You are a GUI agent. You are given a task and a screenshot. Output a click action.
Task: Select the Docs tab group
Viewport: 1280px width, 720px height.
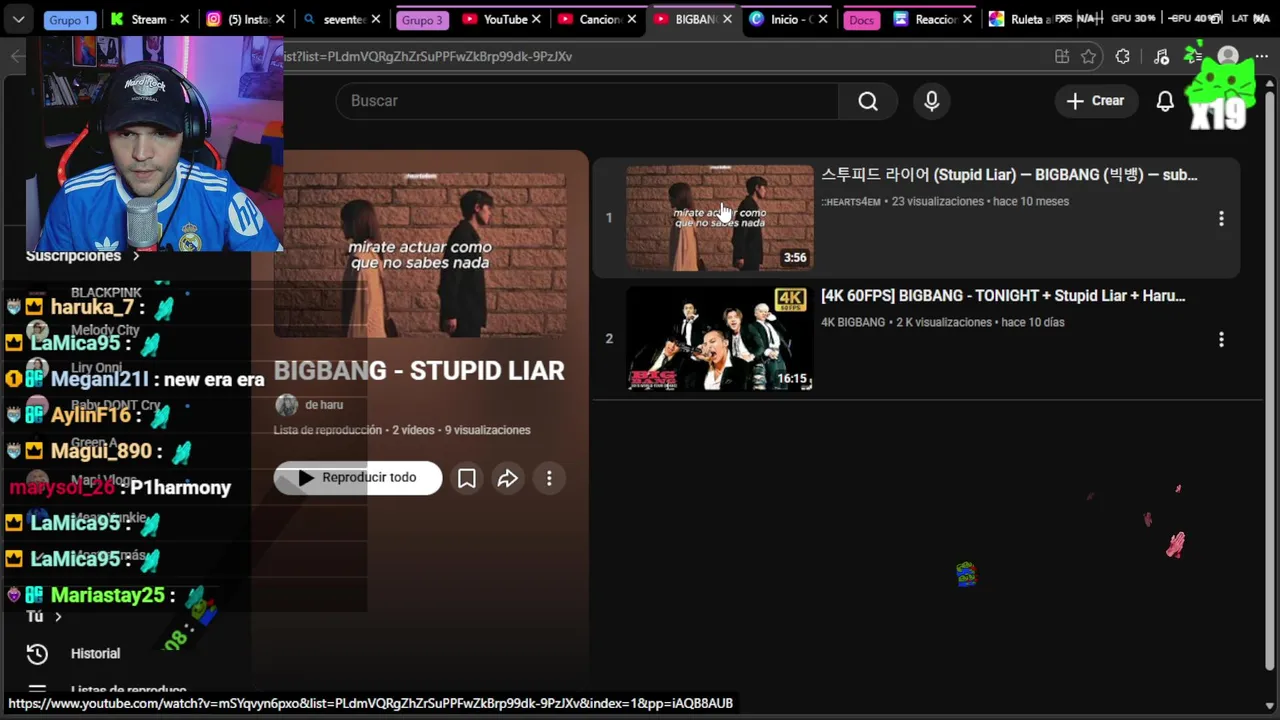861,20
